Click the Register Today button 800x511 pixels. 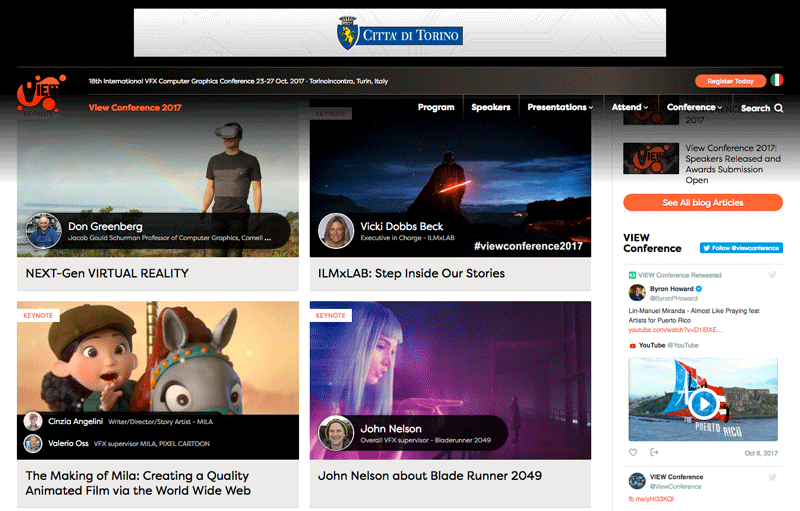(x=730, y=81)
